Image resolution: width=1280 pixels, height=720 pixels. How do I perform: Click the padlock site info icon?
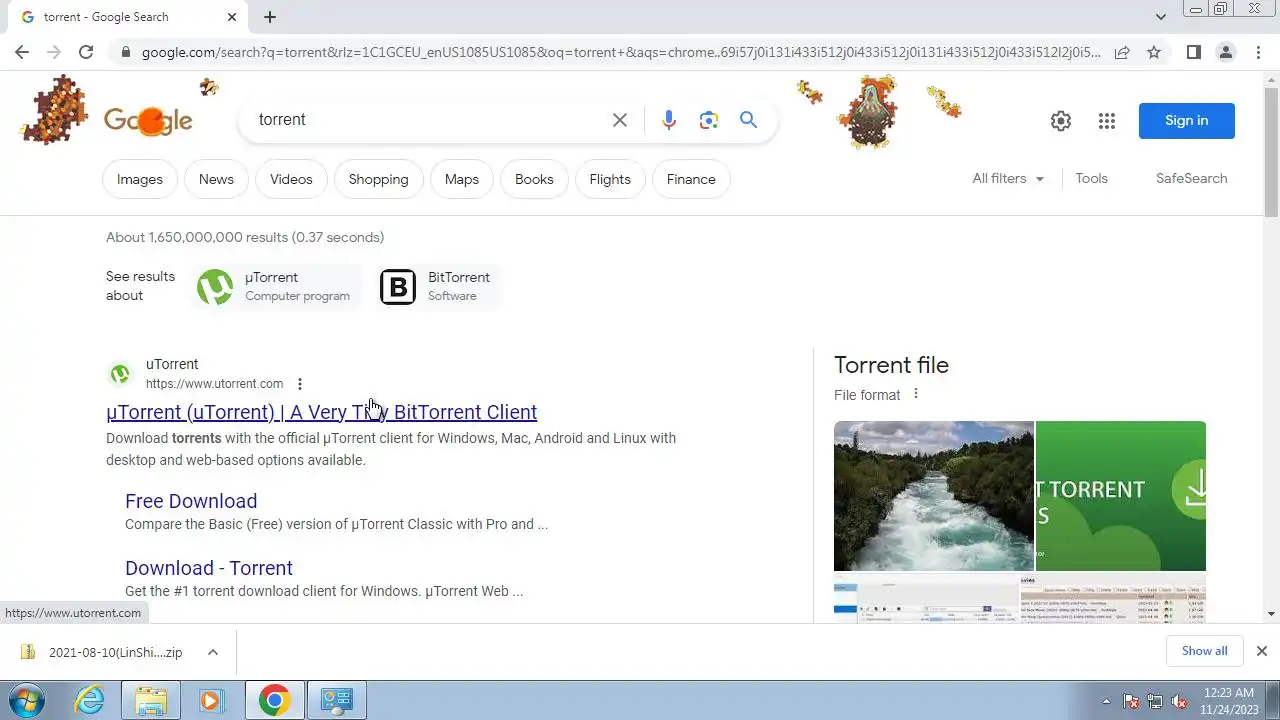pos(125,52)
